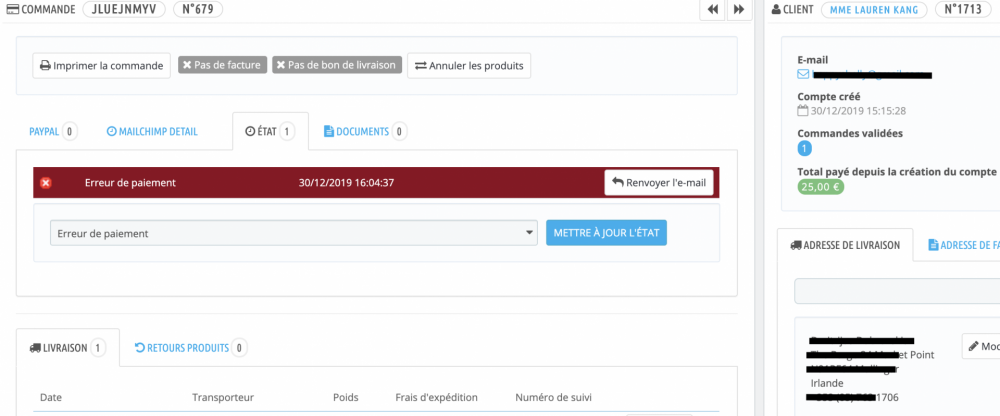Screen dimensions: 1000x416
Task: Click the validated orders count badge
Action: click(805, 149)
